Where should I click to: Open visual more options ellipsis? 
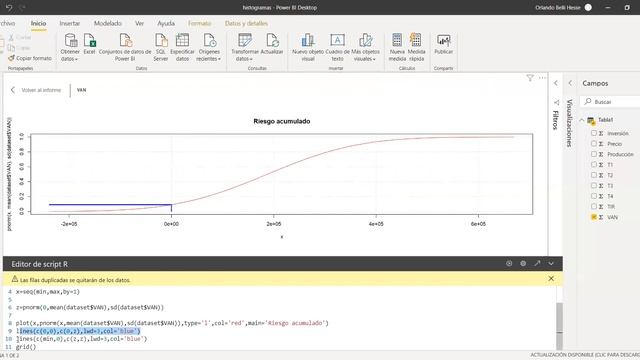pos(542,78)
